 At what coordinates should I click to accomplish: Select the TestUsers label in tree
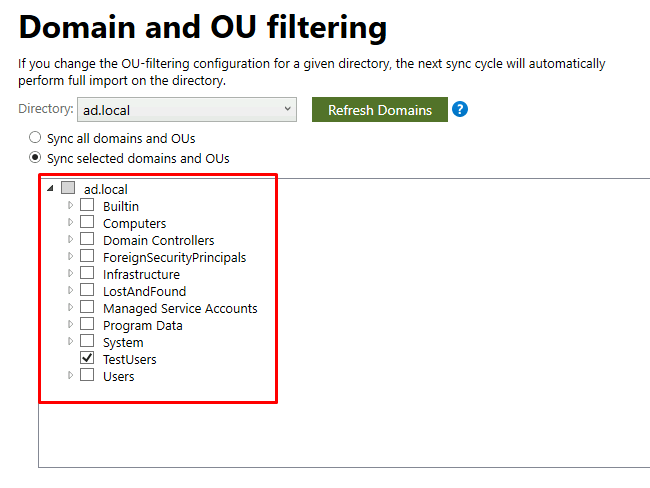click(129, 359)
